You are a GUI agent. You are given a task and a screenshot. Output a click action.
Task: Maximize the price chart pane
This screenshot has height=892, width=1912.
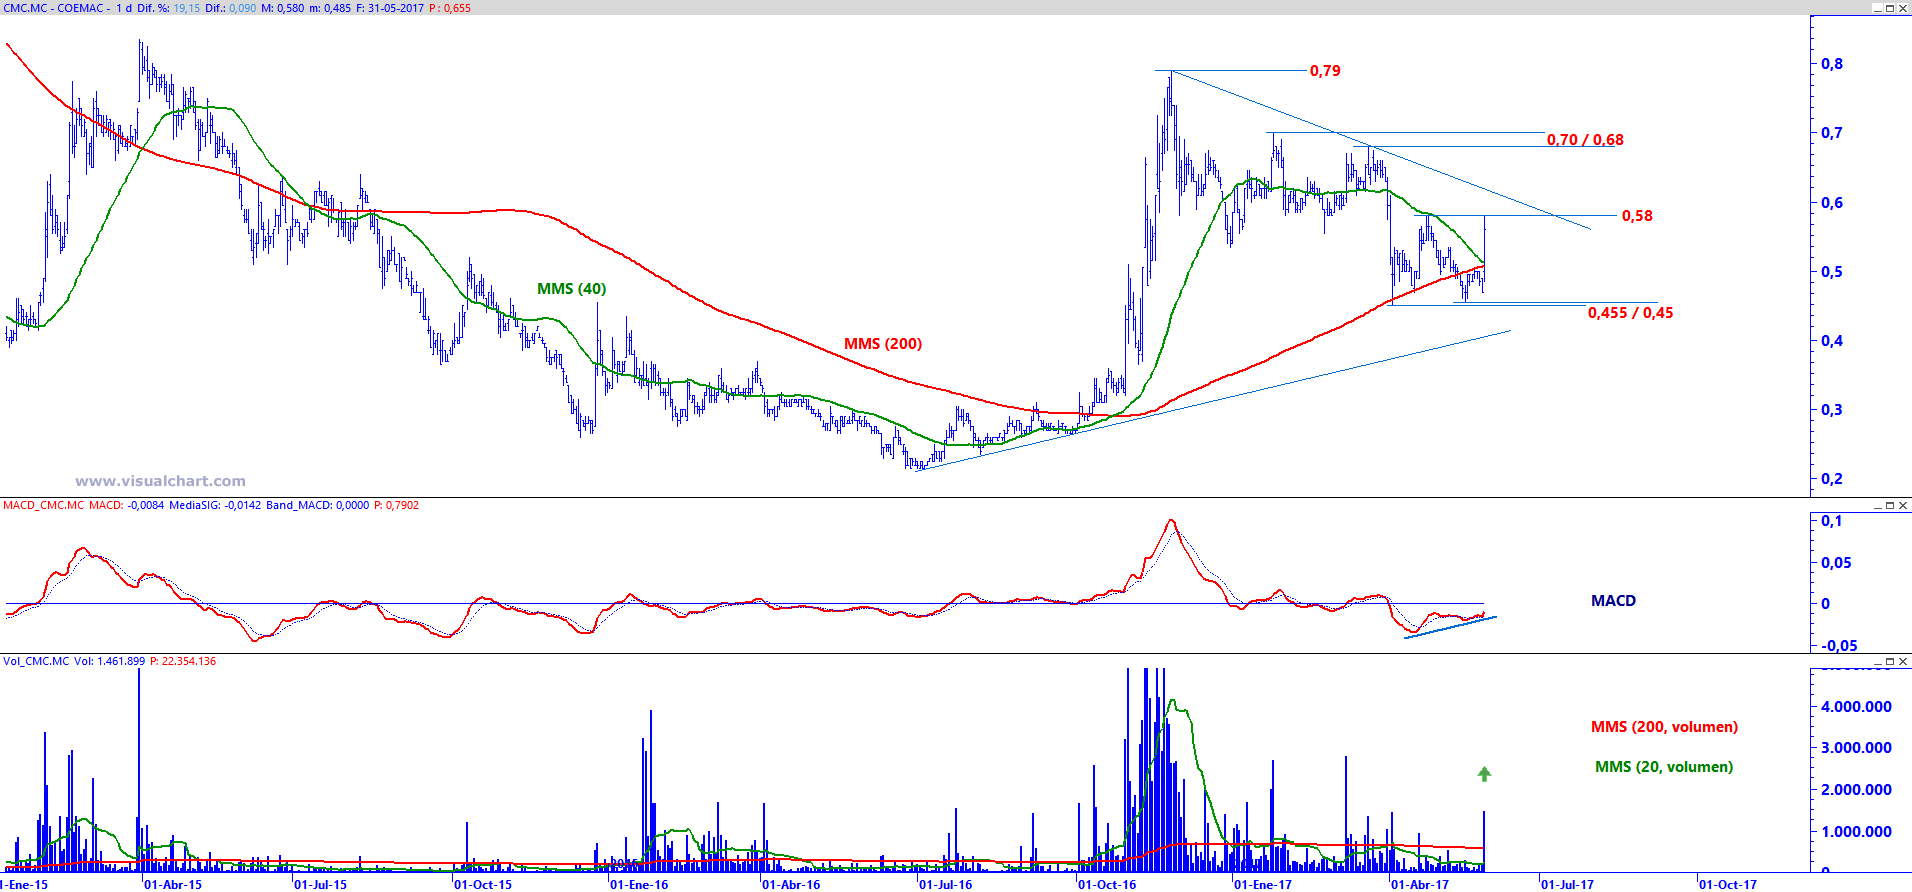click(x=1890, y=8)
